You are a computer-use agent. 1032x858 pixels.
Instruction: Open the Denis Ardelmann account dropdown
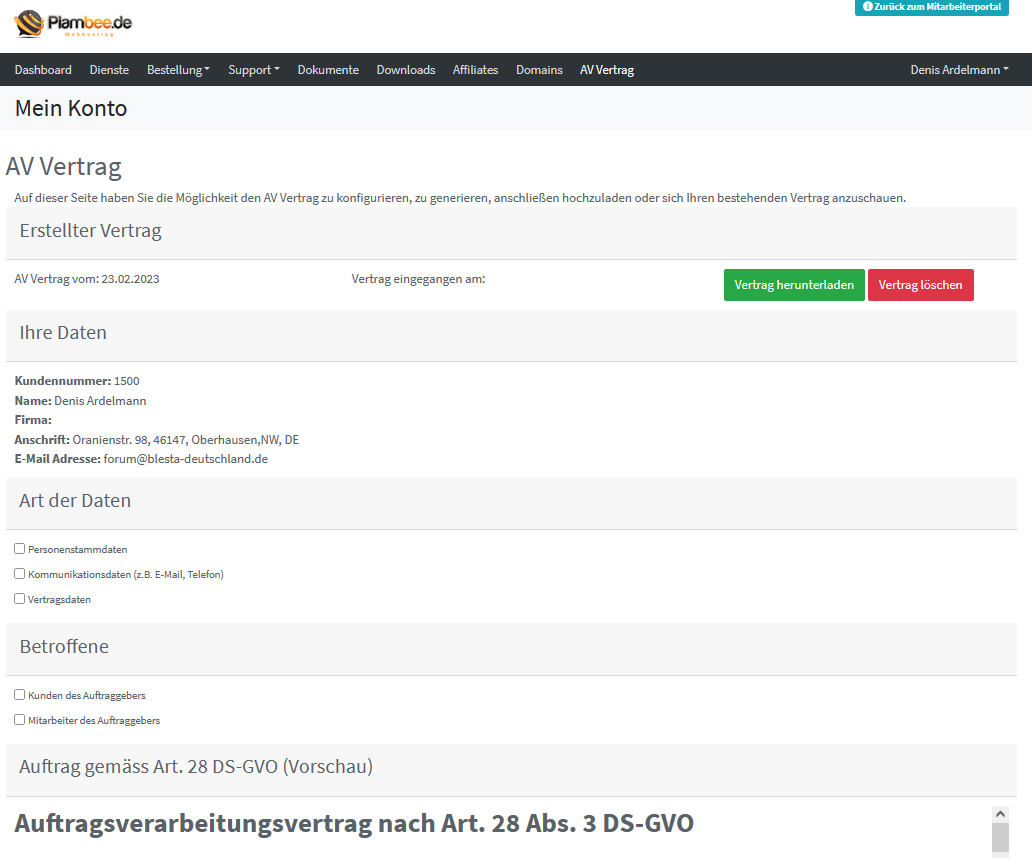958,70
